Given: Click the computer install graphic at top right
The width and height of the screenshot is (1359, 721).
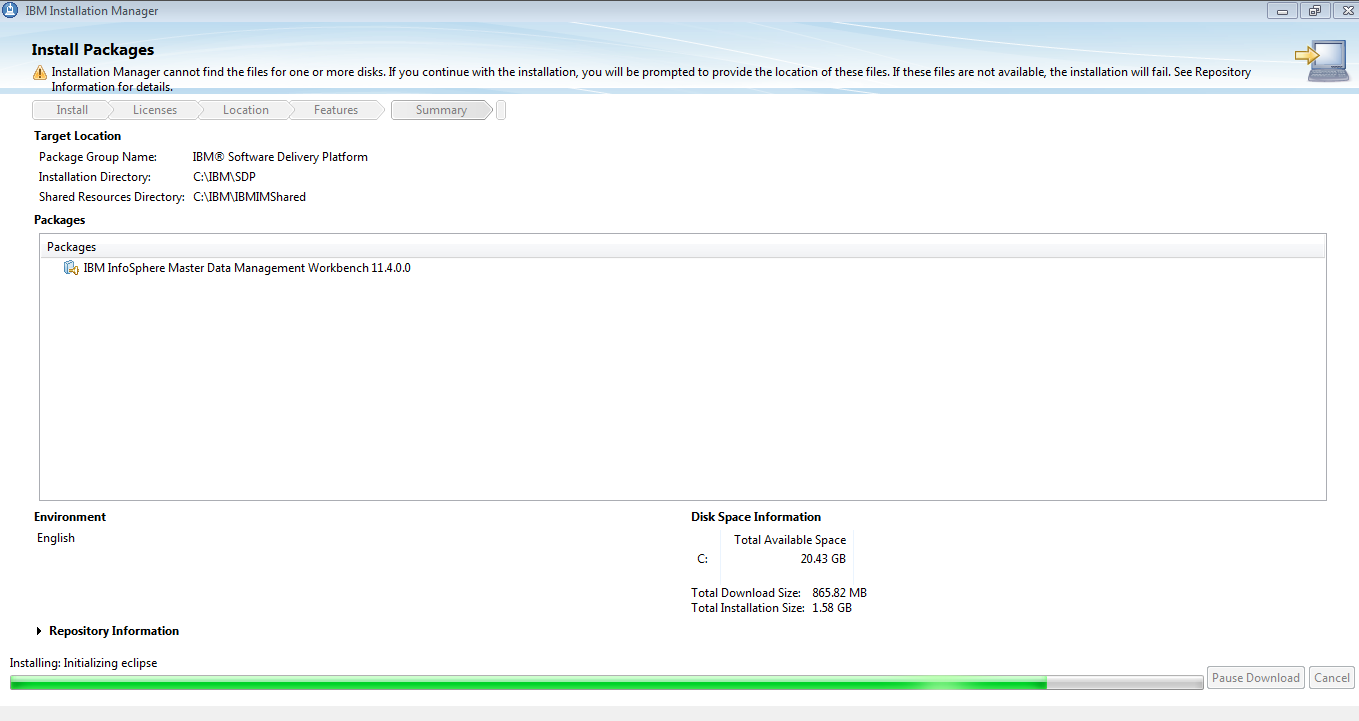Looking at the screenshot, I should [1321, 61].
